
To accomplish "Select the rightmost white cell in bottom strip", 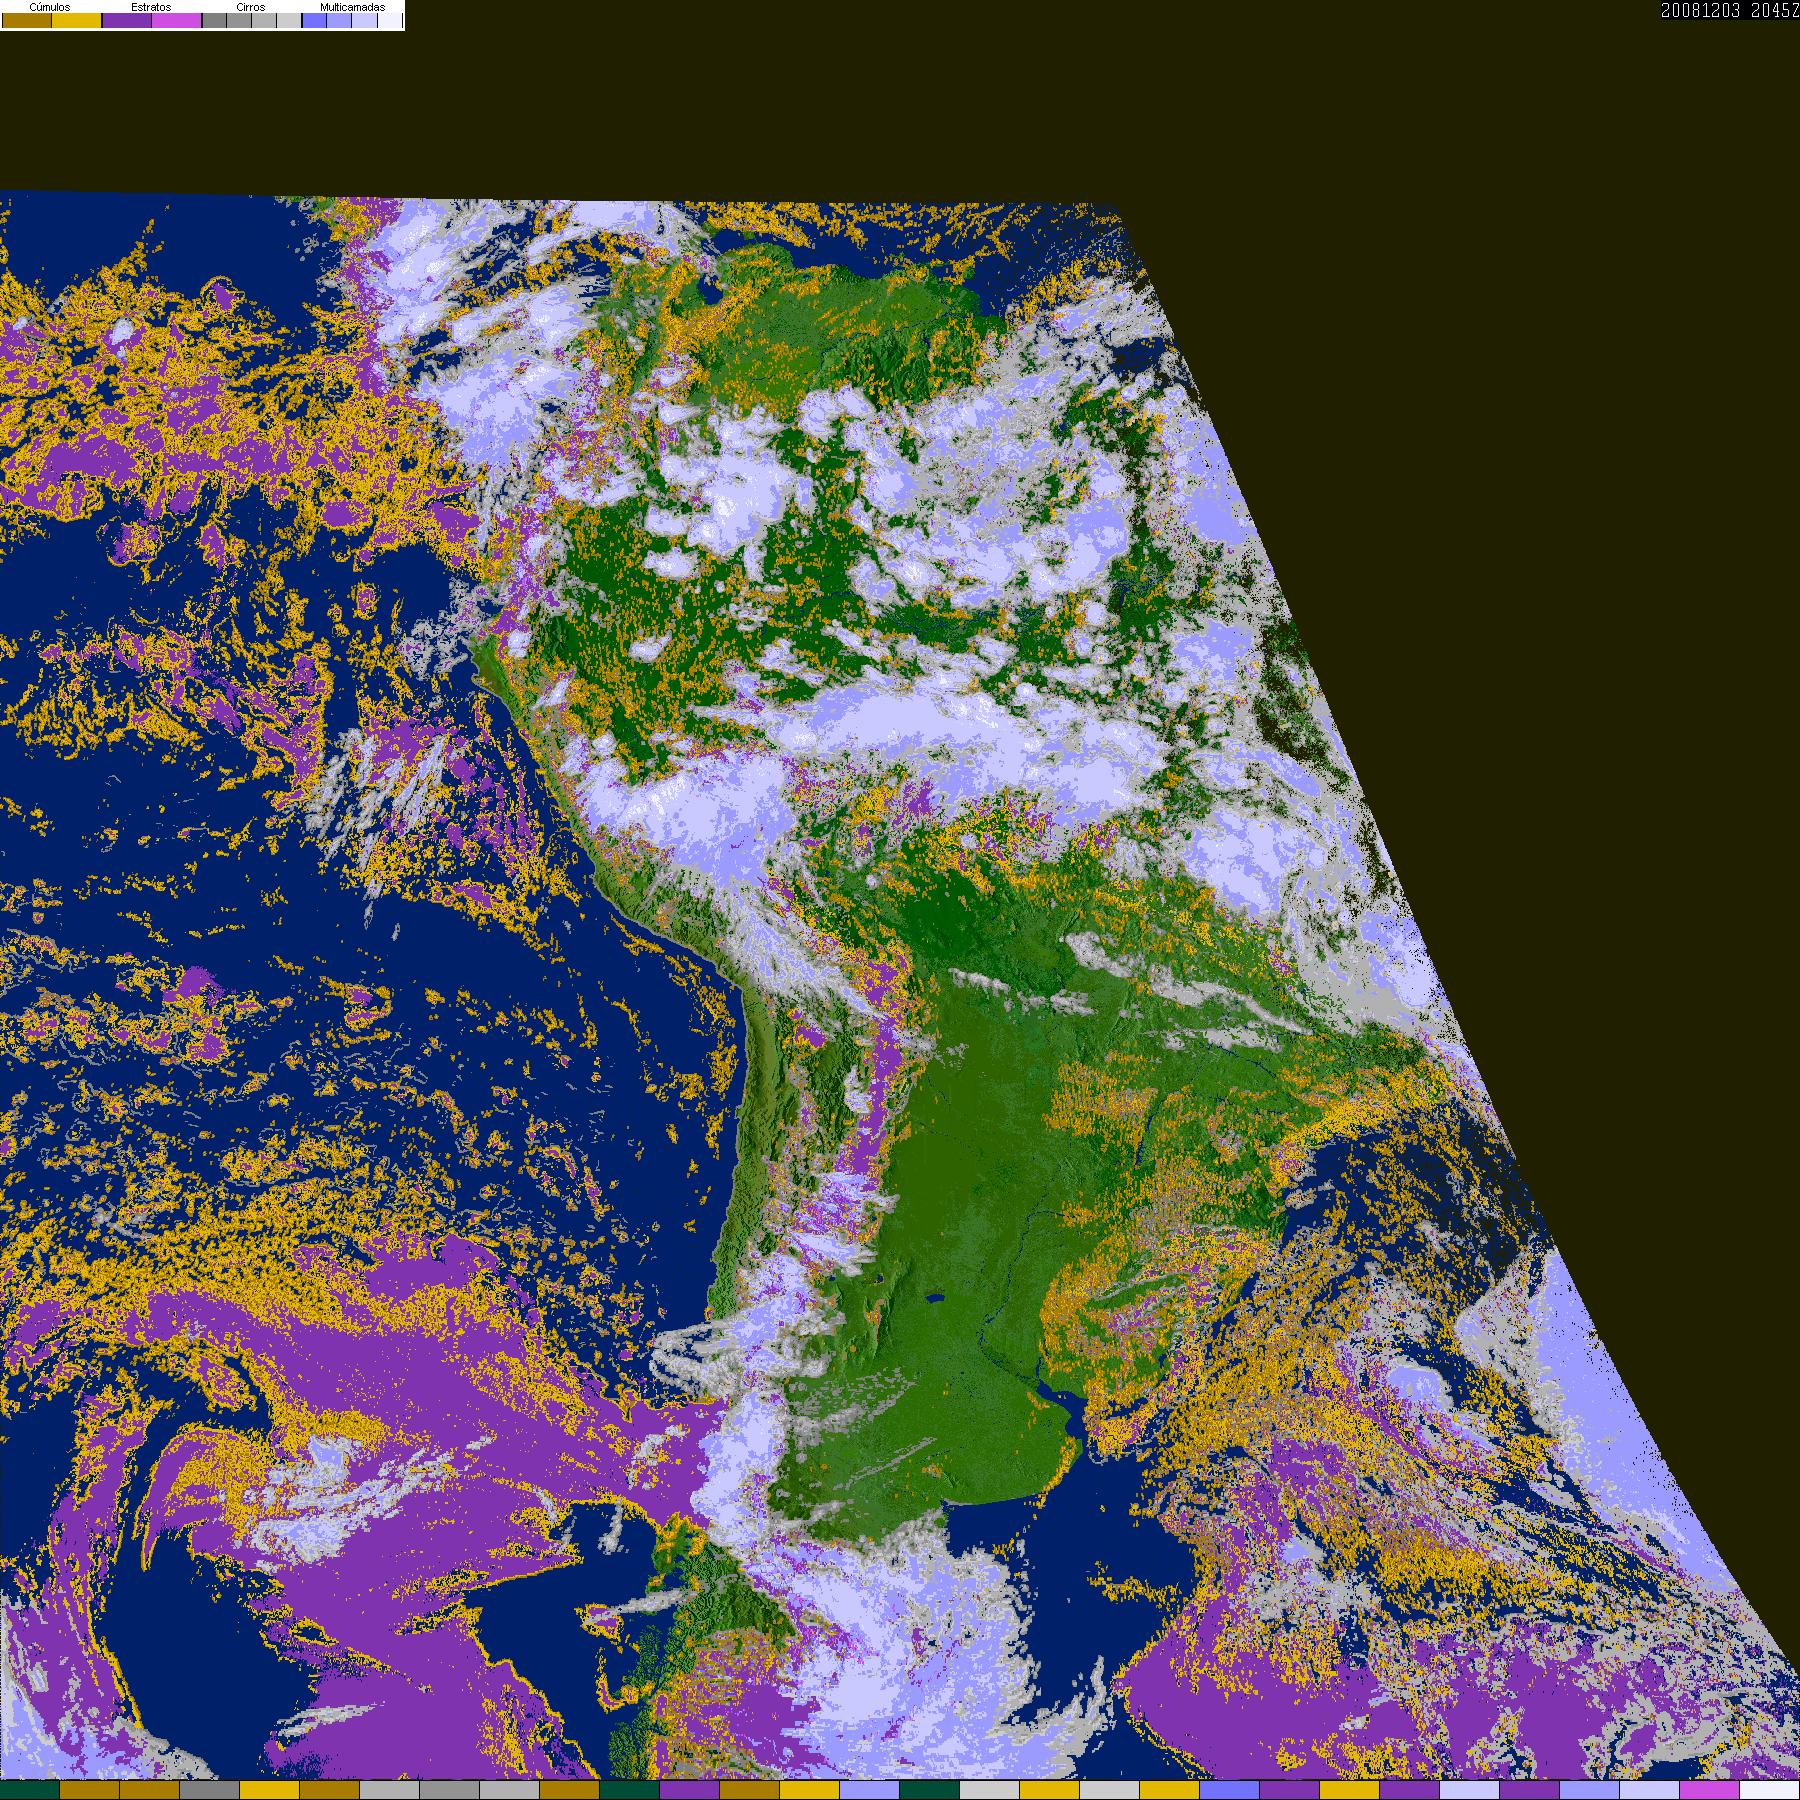I will [x=1769, y=1790].
